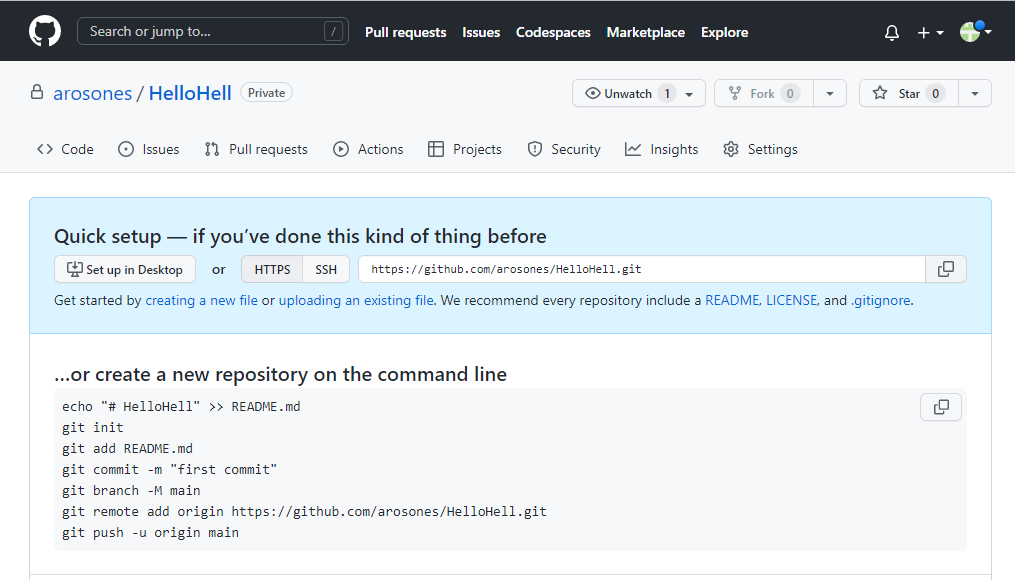Click the repository clone URL field
Screen dimensions: 1015x580
(641, 269)
